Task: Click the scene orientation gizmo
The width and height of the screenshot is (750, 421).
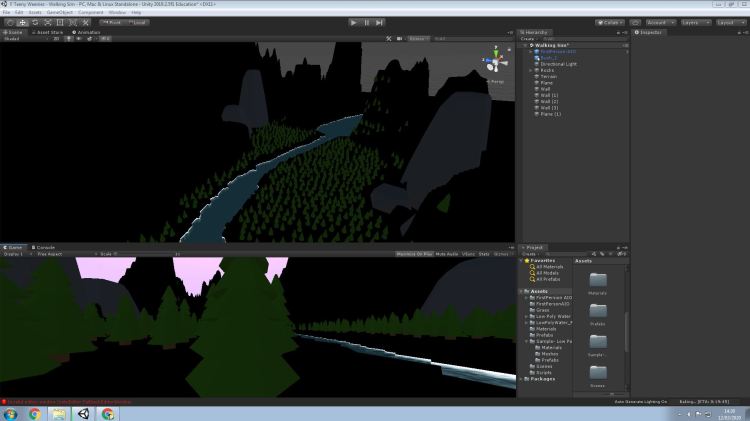Action: click(x=497, y=62)
